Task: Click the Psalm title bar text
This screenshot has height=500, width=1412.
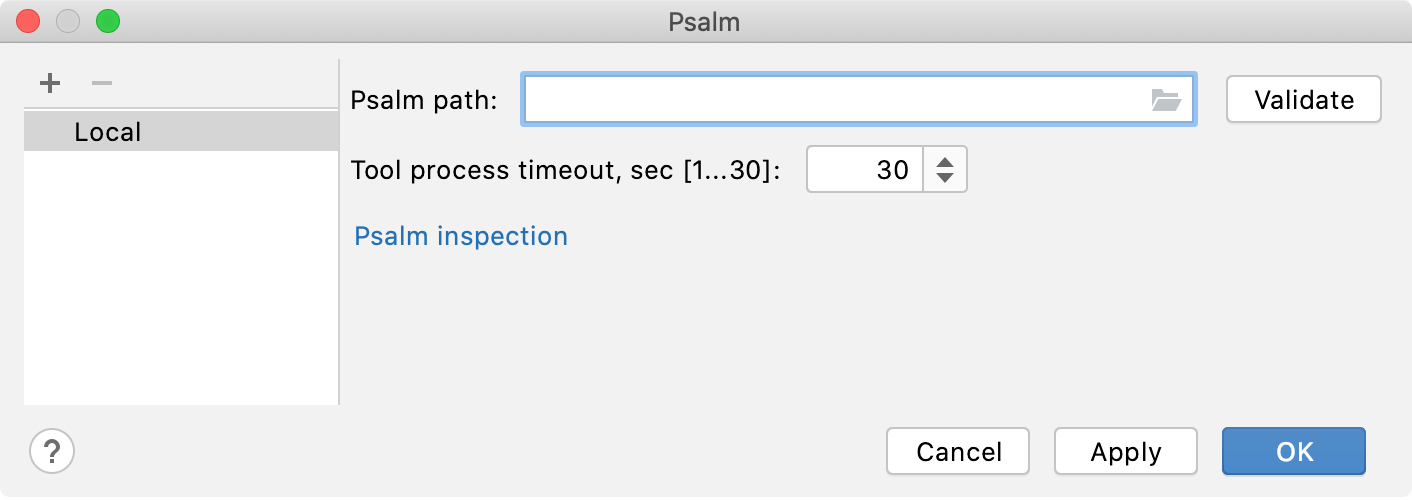Action: tap(704, 21)
